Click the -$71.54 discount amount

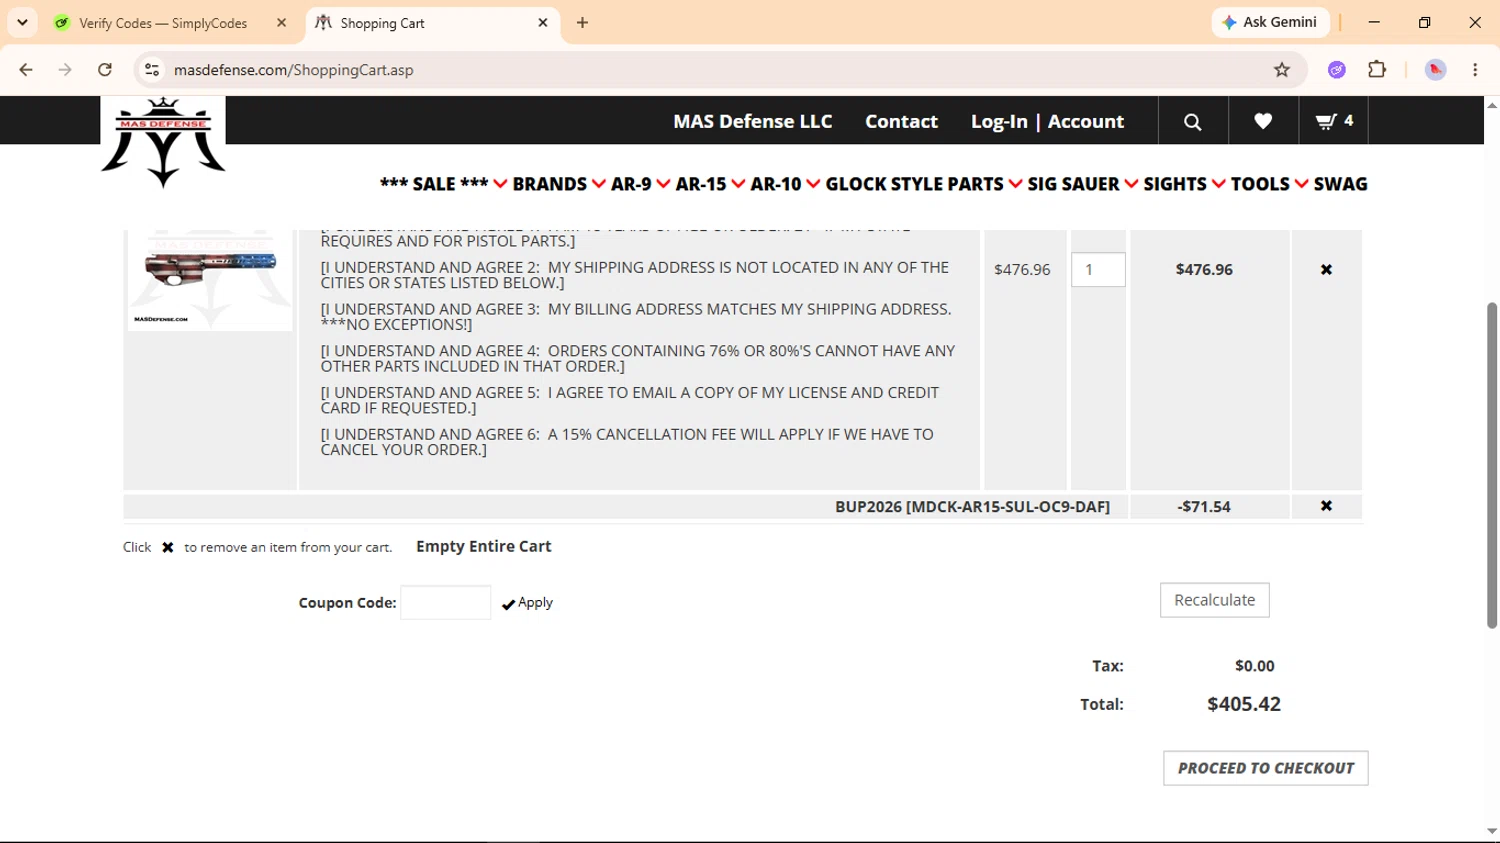tap(1204, 507)
